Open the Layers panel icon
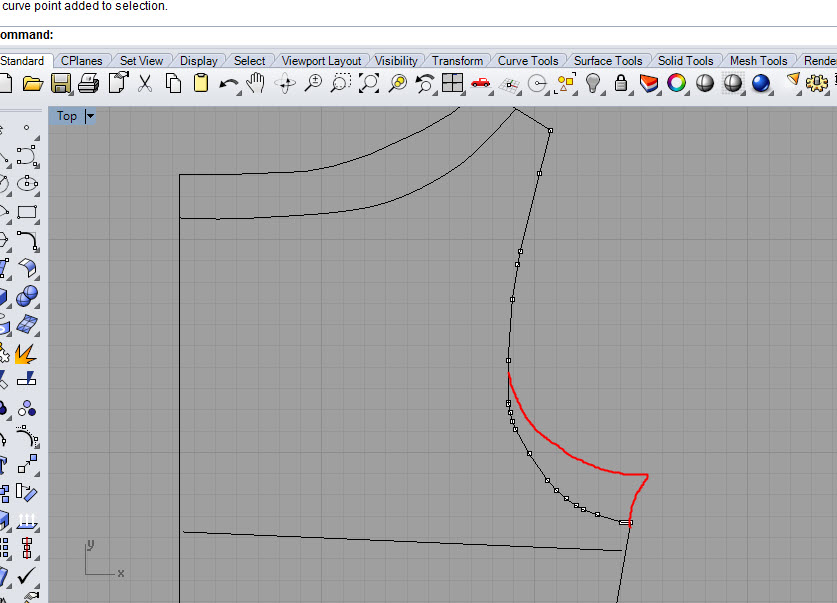The height and width of the screenshot is (603, 837). pos(649,84)
